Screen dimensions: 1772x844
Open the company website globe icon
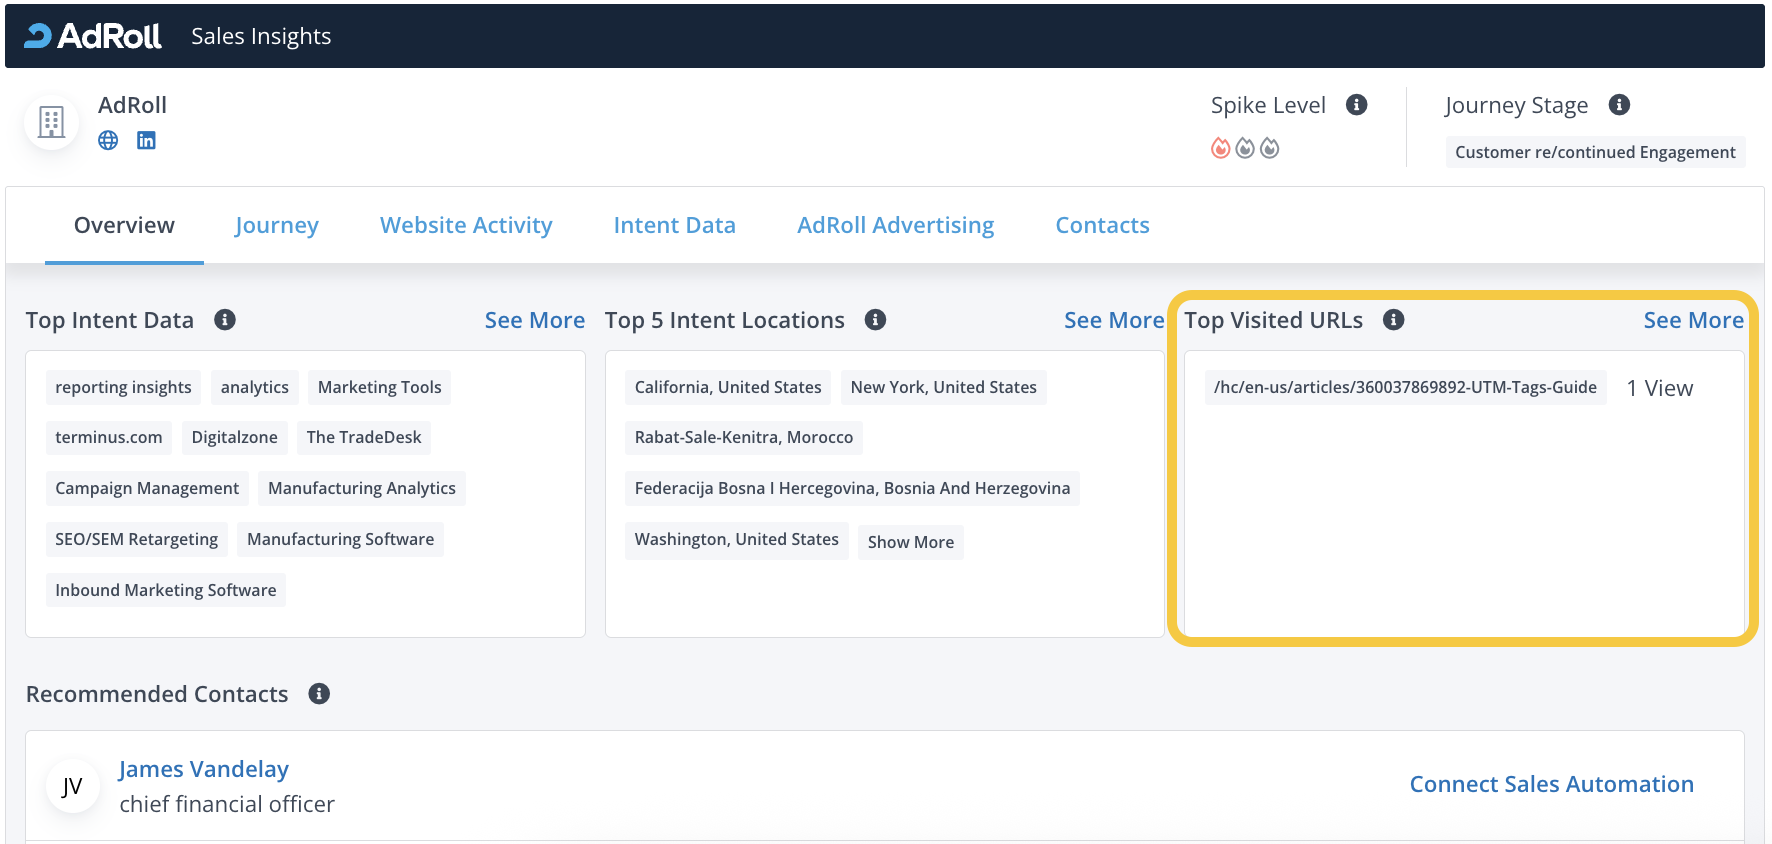pos(108,140)
